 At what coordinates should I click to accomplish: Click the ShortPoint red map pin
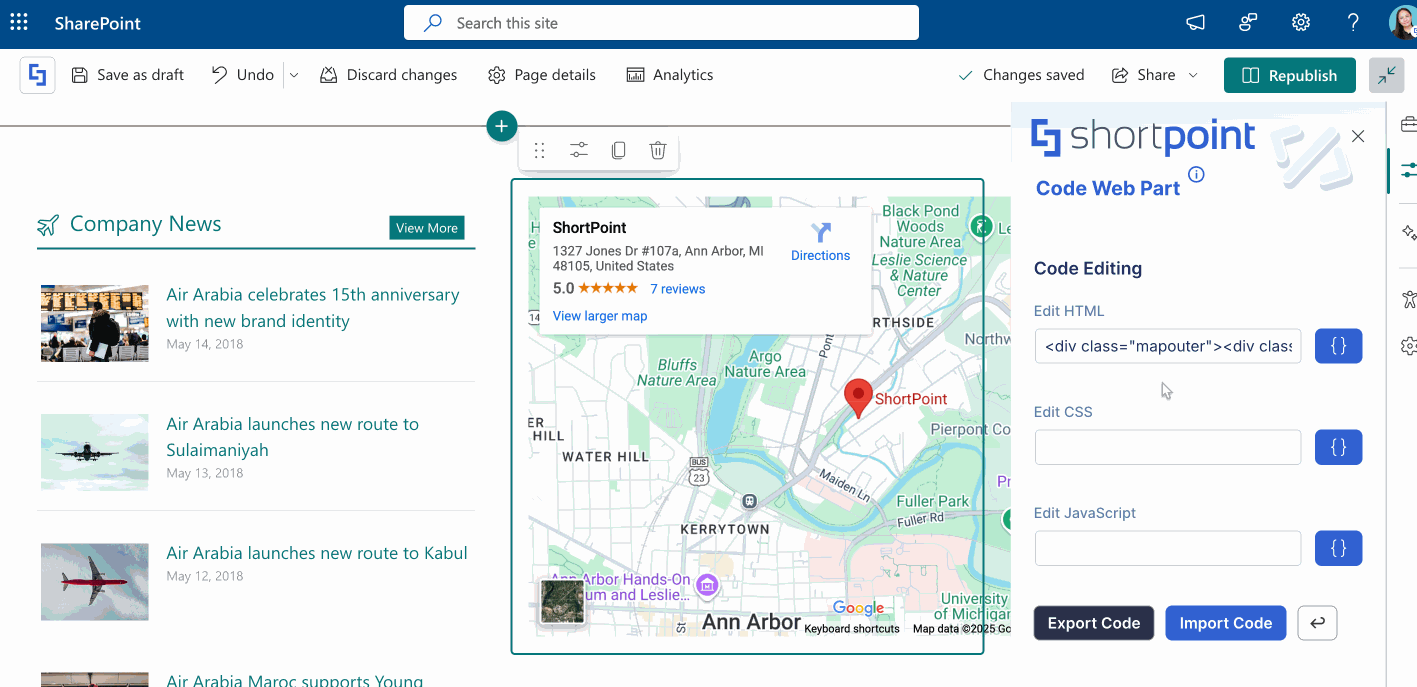tap(857, 398)
